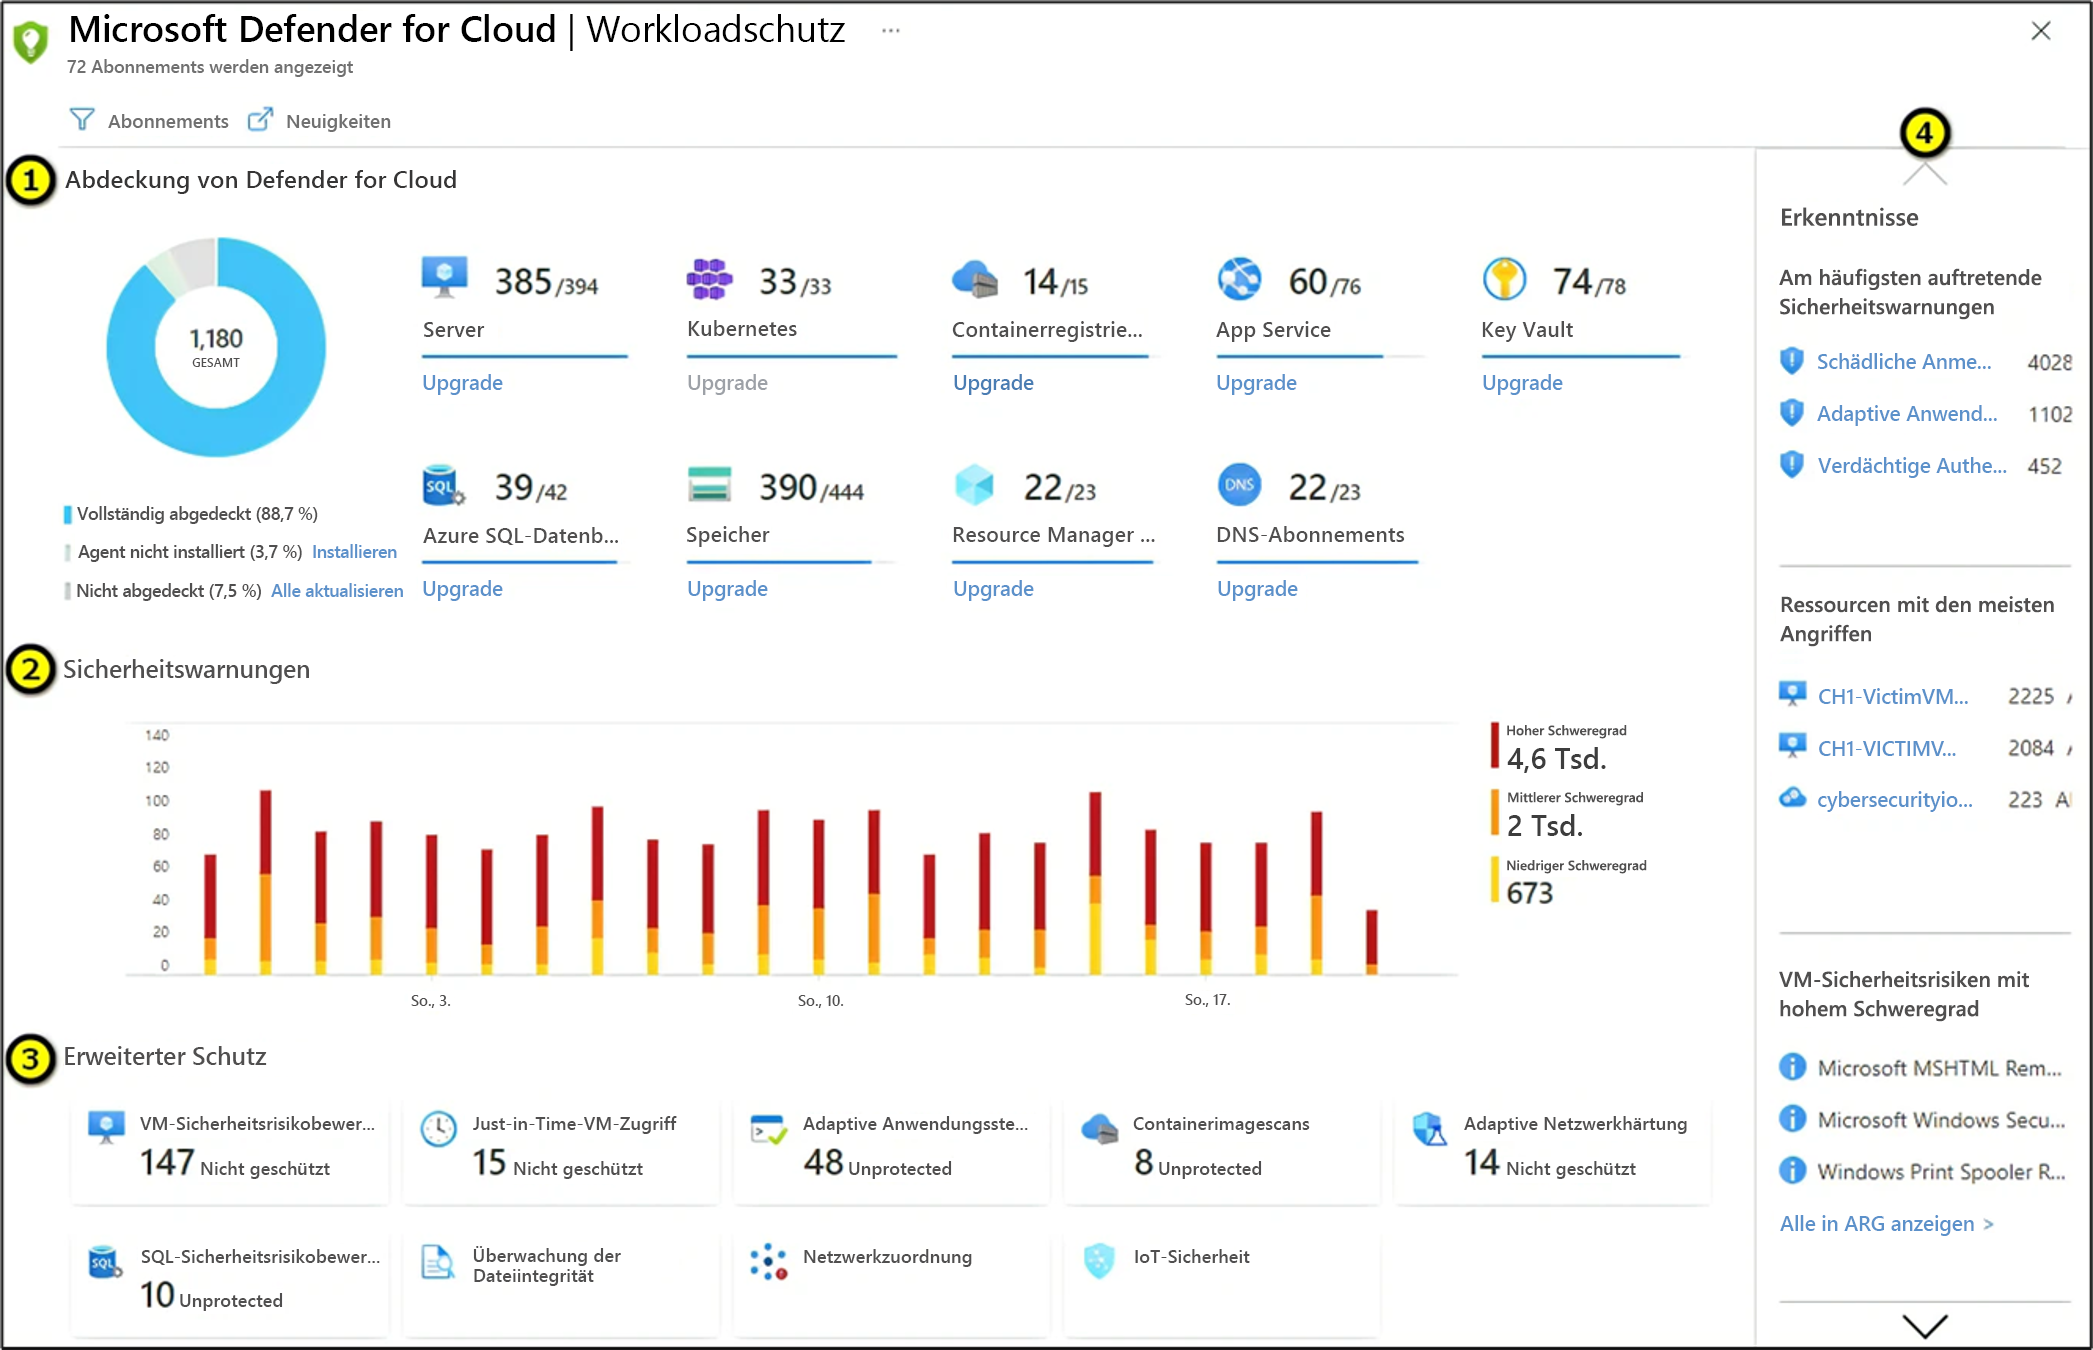Click the Neuigkeiten external link icon

point(260,120)
